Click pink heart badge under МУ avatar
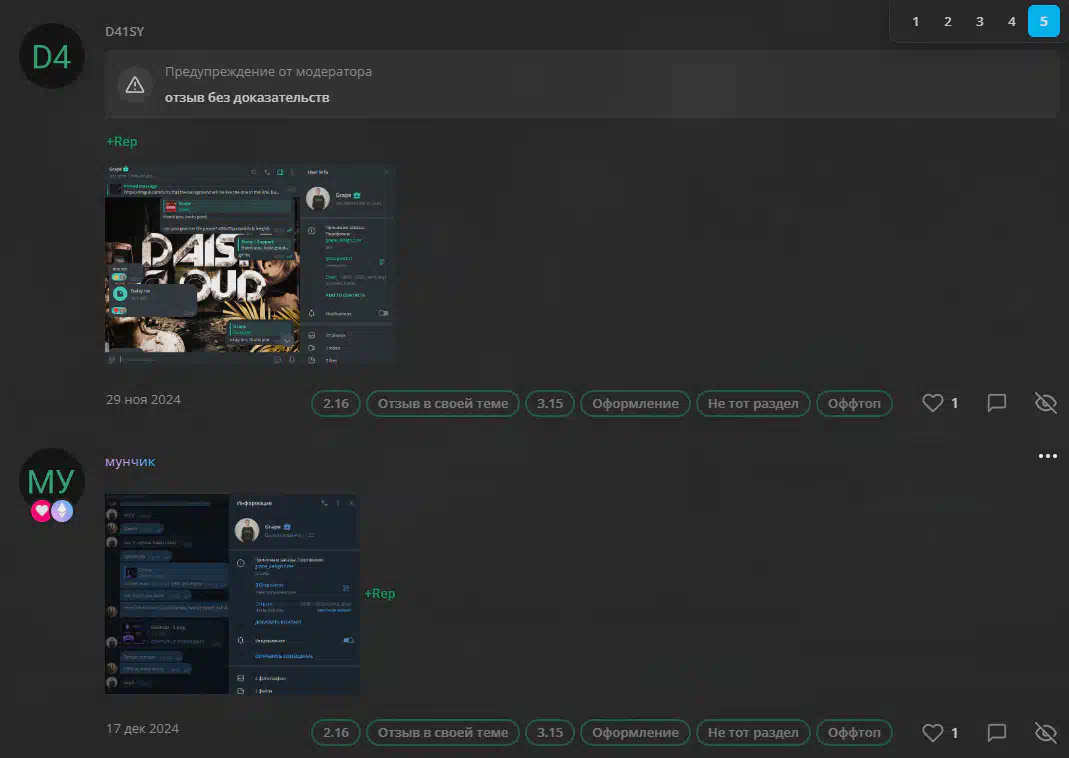Screen dimensions: 1069x758 [x=41, y=511]
